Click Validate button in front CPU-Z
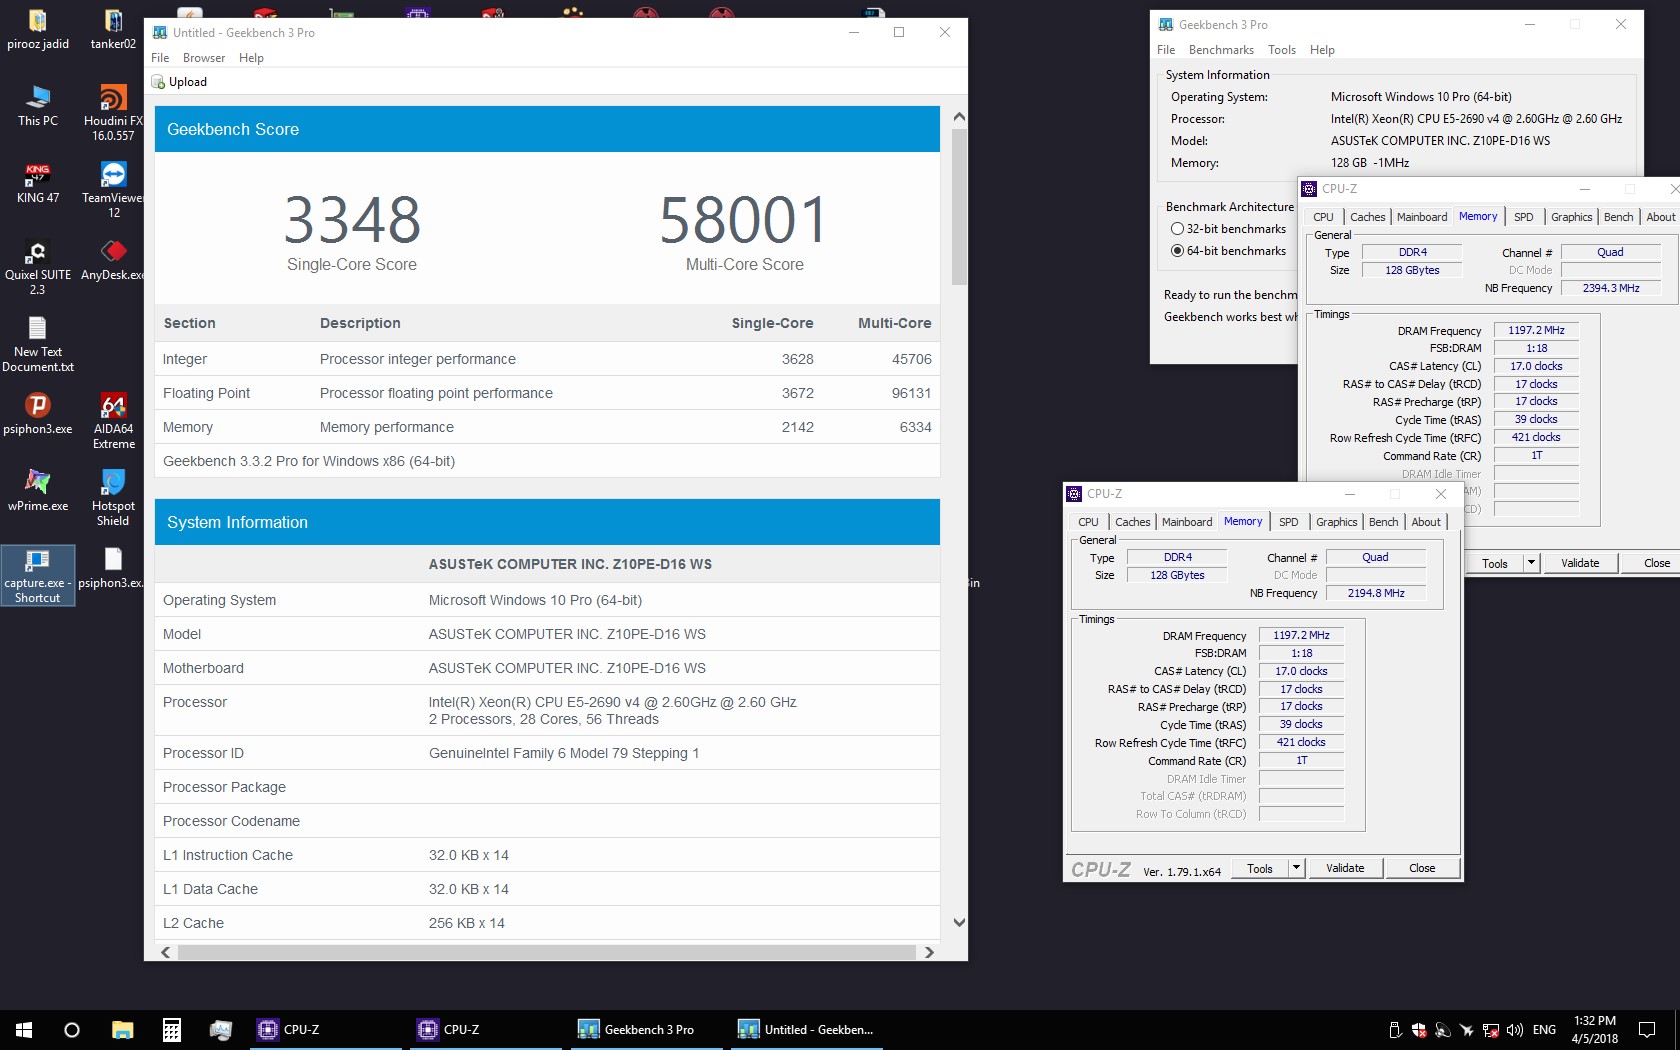 (x=1345, y=868)
